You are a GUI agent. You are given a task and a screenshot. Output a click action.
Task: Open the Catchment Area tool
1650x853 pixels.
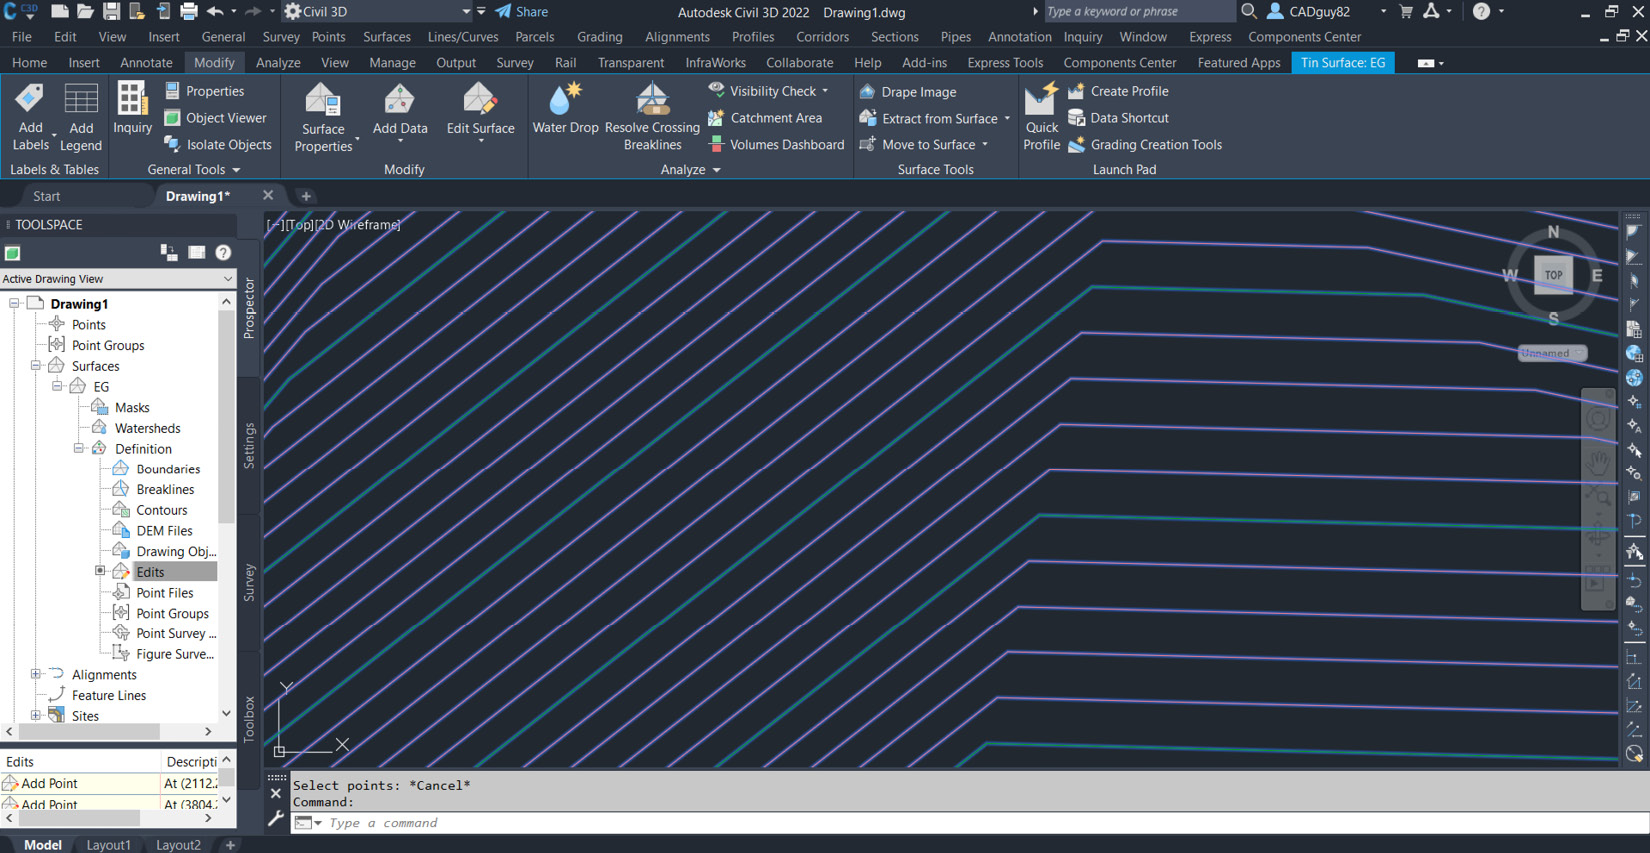[765, 118]
